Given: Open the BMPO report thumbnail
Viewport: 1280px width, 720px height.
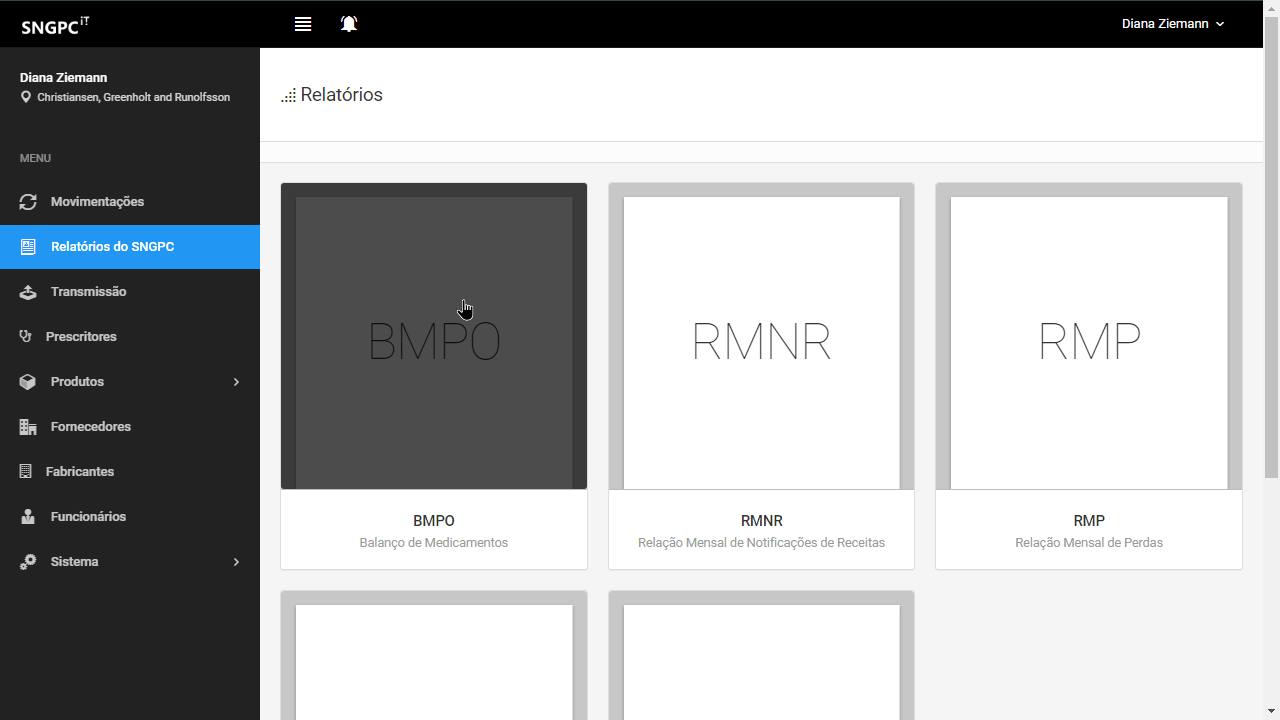Looking at the screenshot, I should click(x=434, y=336).
